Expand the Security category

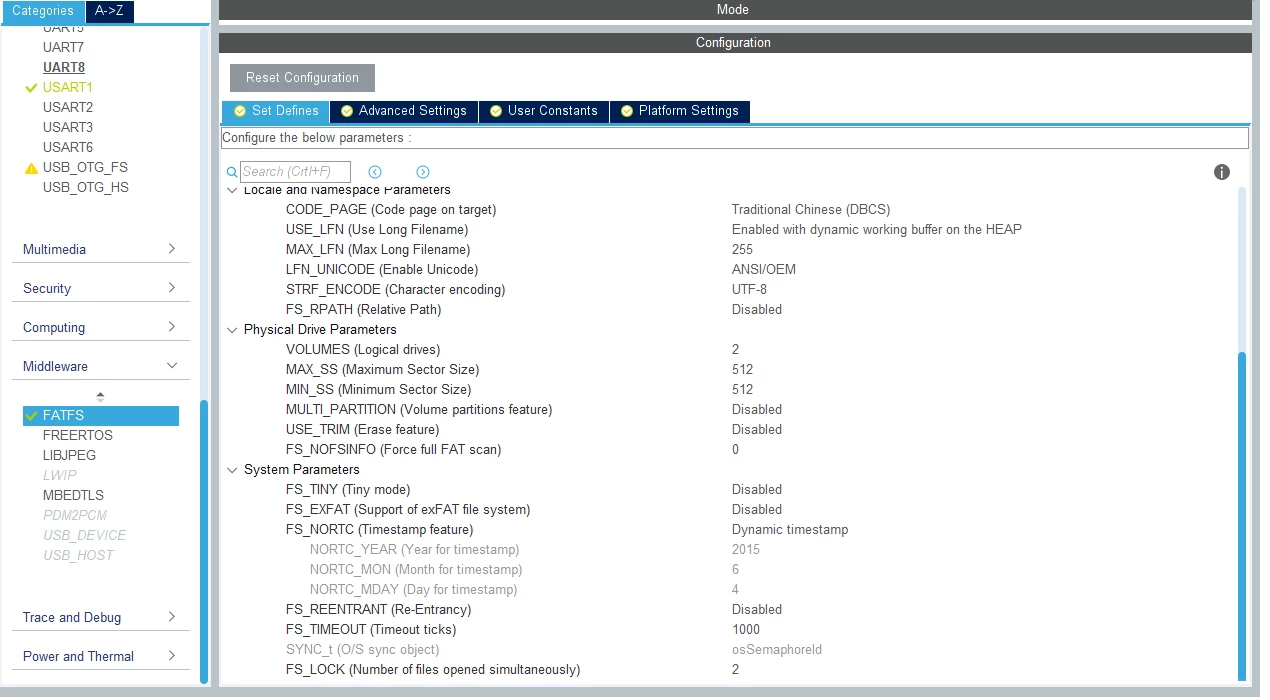(172, 287)
